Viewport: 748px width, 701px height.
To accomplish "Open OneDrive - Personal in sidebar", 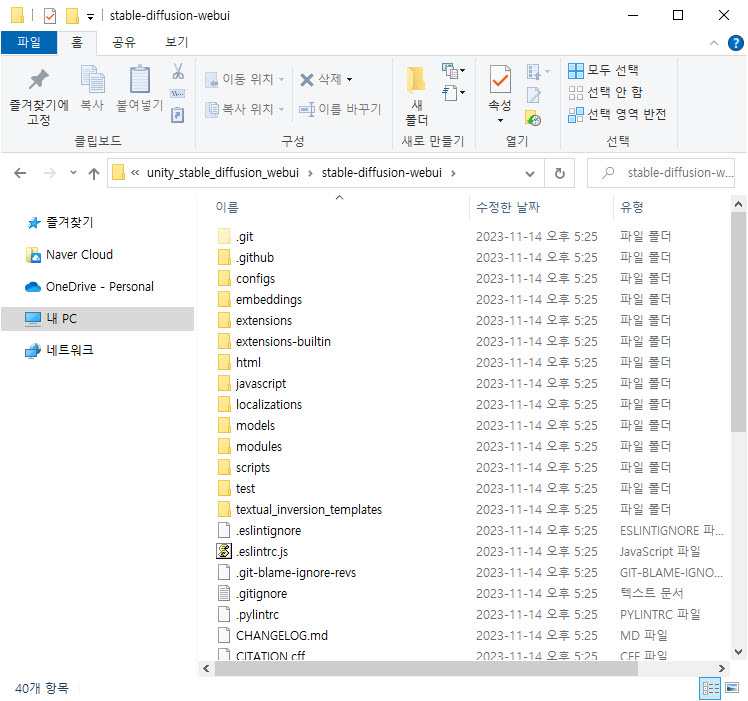I will pos(89,286).
